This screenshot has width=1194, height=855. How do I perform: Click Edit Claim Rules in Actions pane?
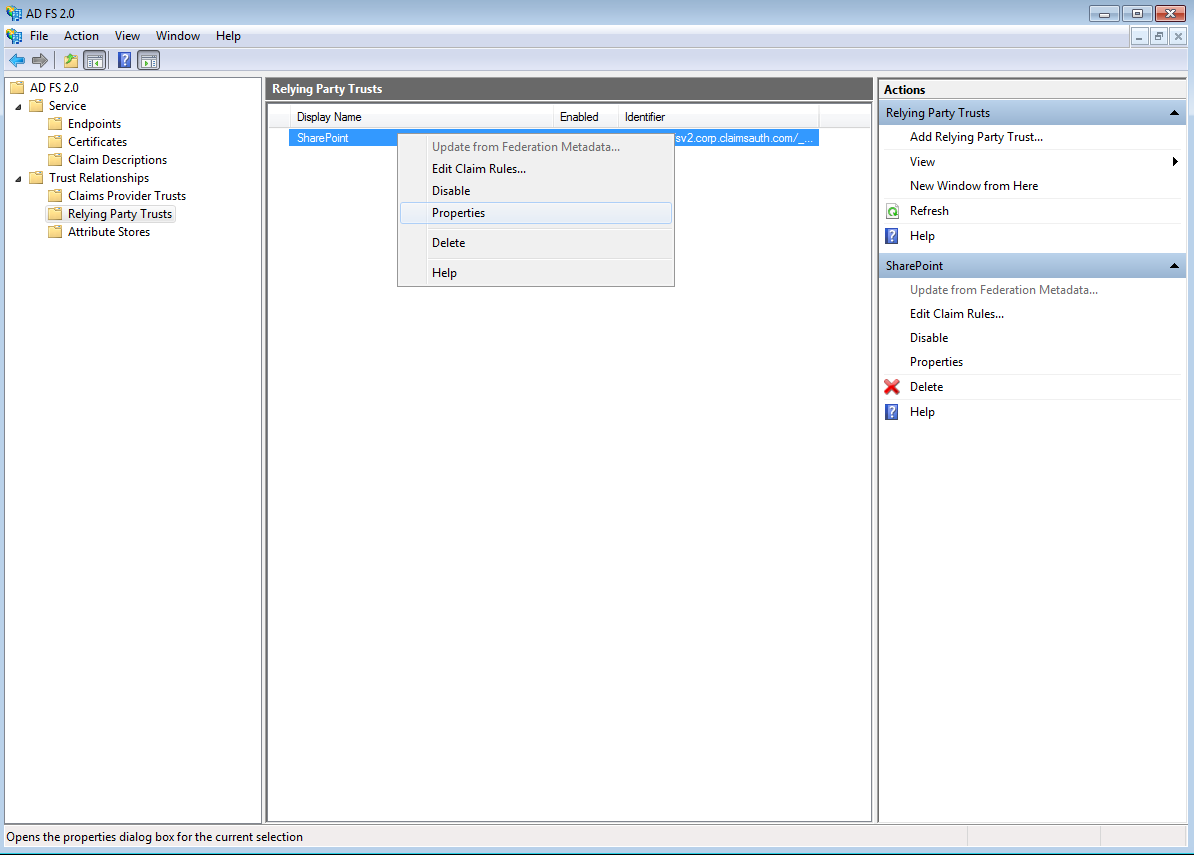pyautogui.click(x=956, y=314)
